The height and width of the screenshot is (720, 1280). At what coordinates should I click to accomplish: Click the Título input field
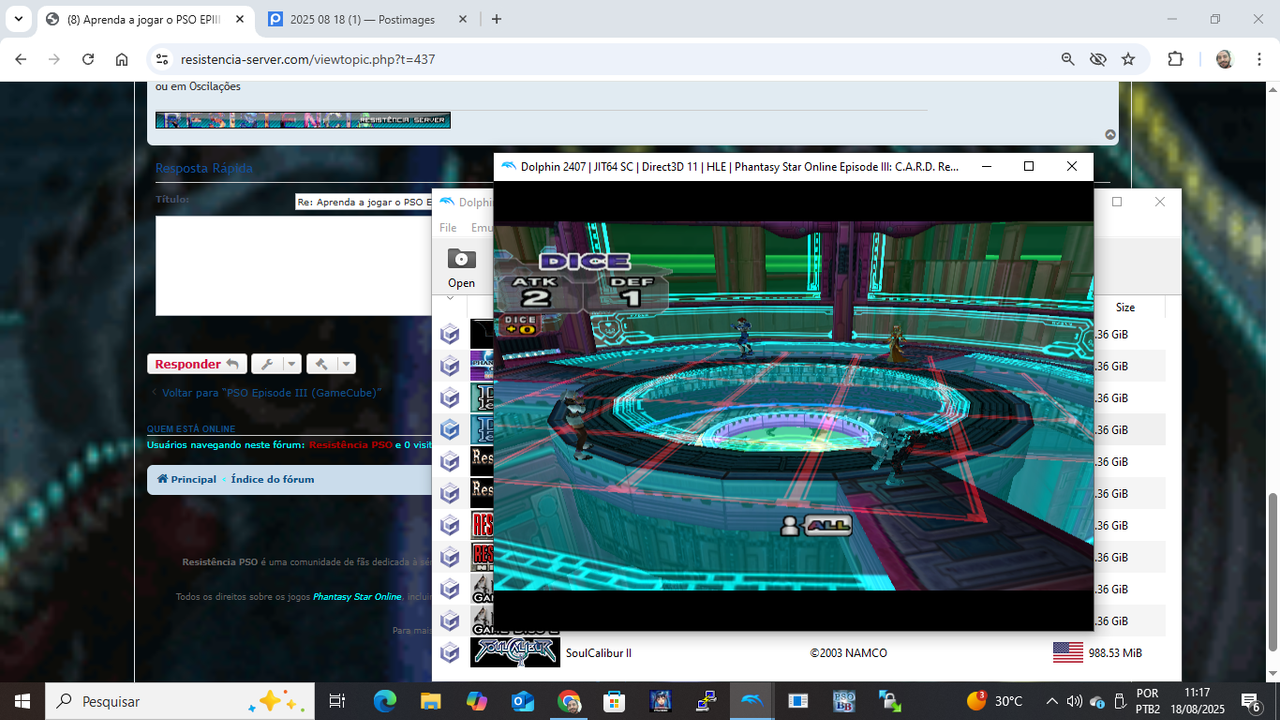pyautogui.click(x=364, y=202)
